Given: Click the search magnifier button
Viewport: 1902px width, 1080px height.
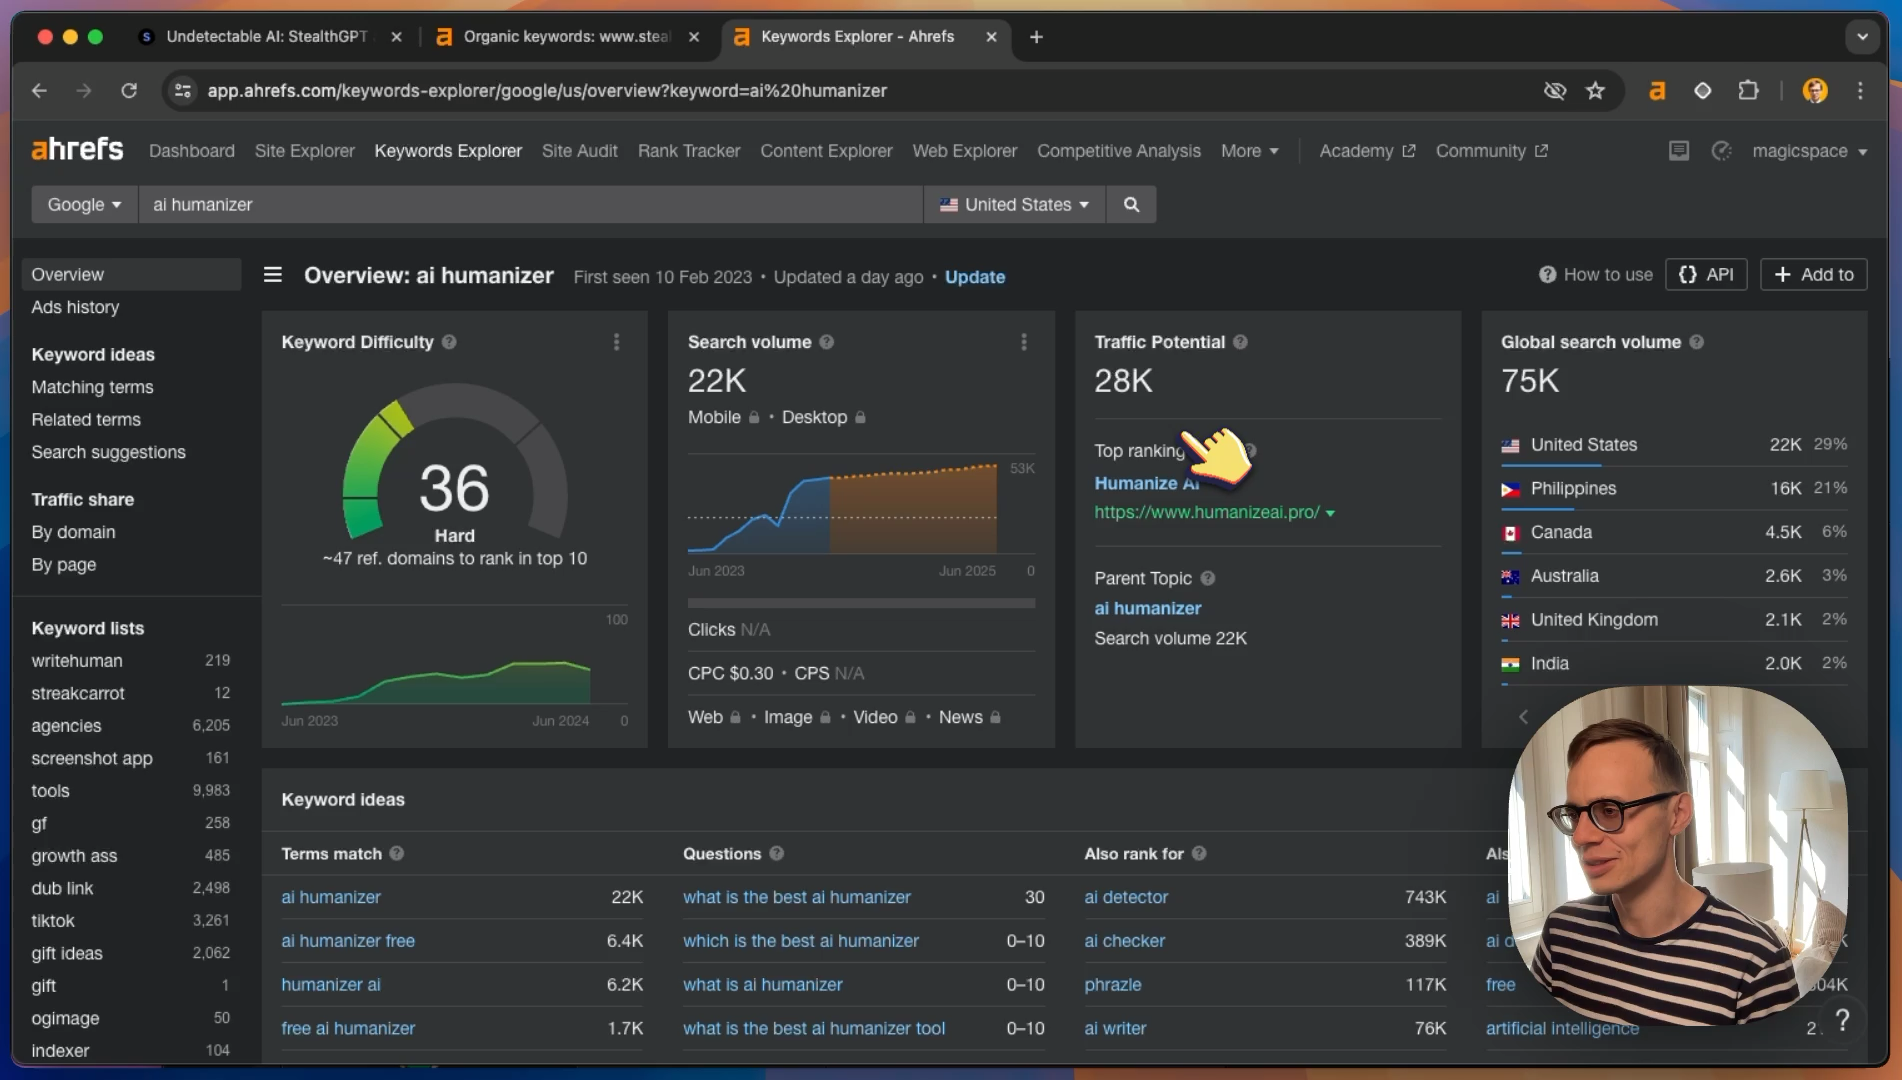Looking at the screenshot, I should coord(1131,204).
